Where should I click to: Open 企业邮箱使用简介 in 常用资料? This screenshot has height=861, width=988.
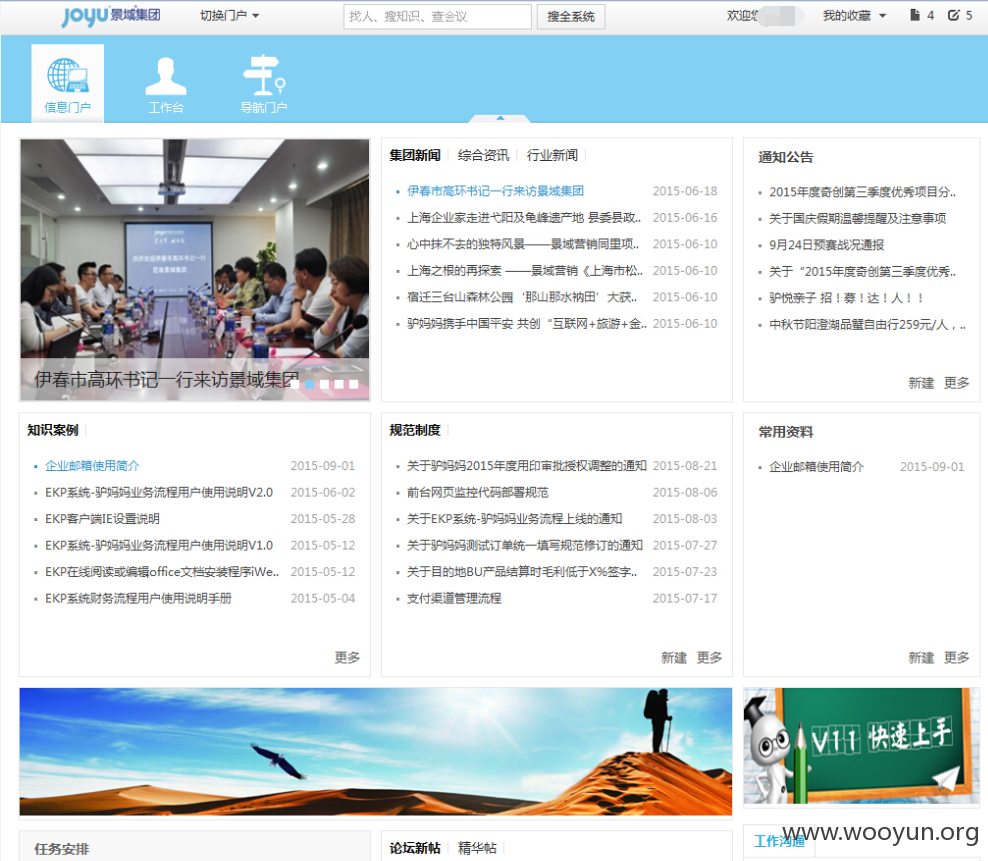pos(816,467)
